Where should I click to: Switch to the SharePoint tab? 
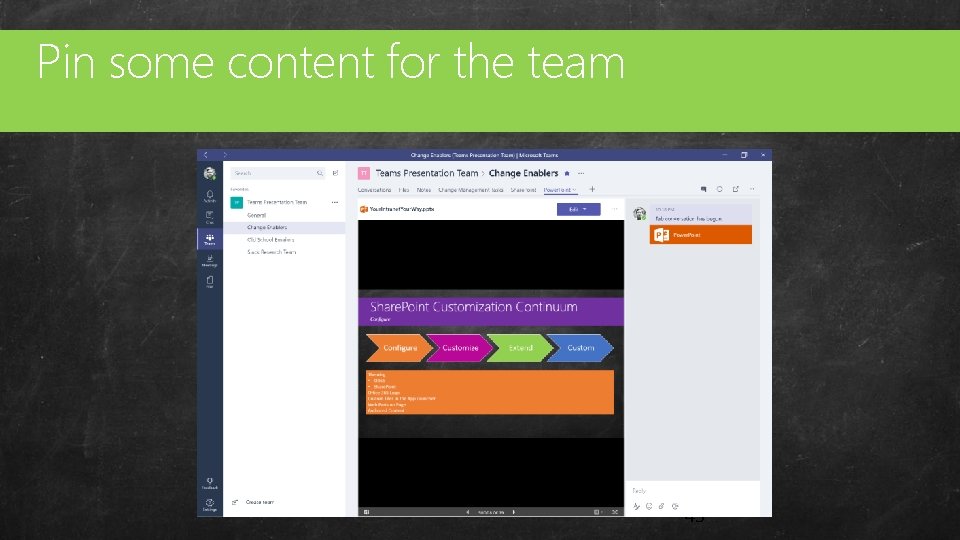[x=523, y=190]
